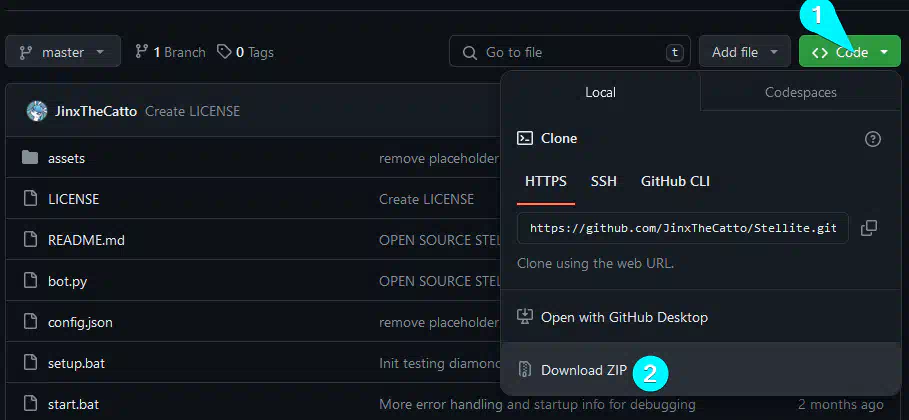Switch to the Codespaces tab
Viewport: 909px width, 420px height.
click(800, 92)
